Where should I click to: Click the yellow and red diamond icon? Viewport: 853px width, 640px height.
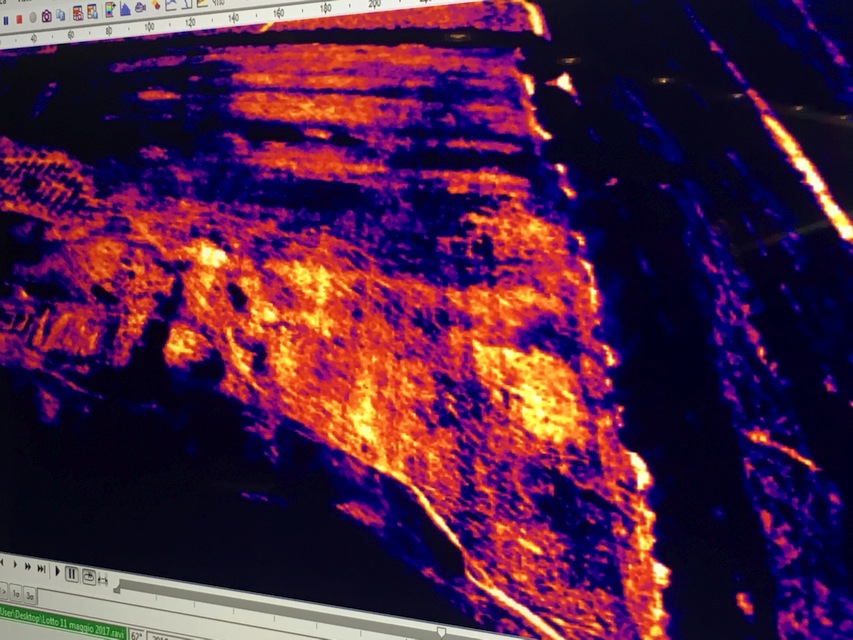(x=156, y=4)
